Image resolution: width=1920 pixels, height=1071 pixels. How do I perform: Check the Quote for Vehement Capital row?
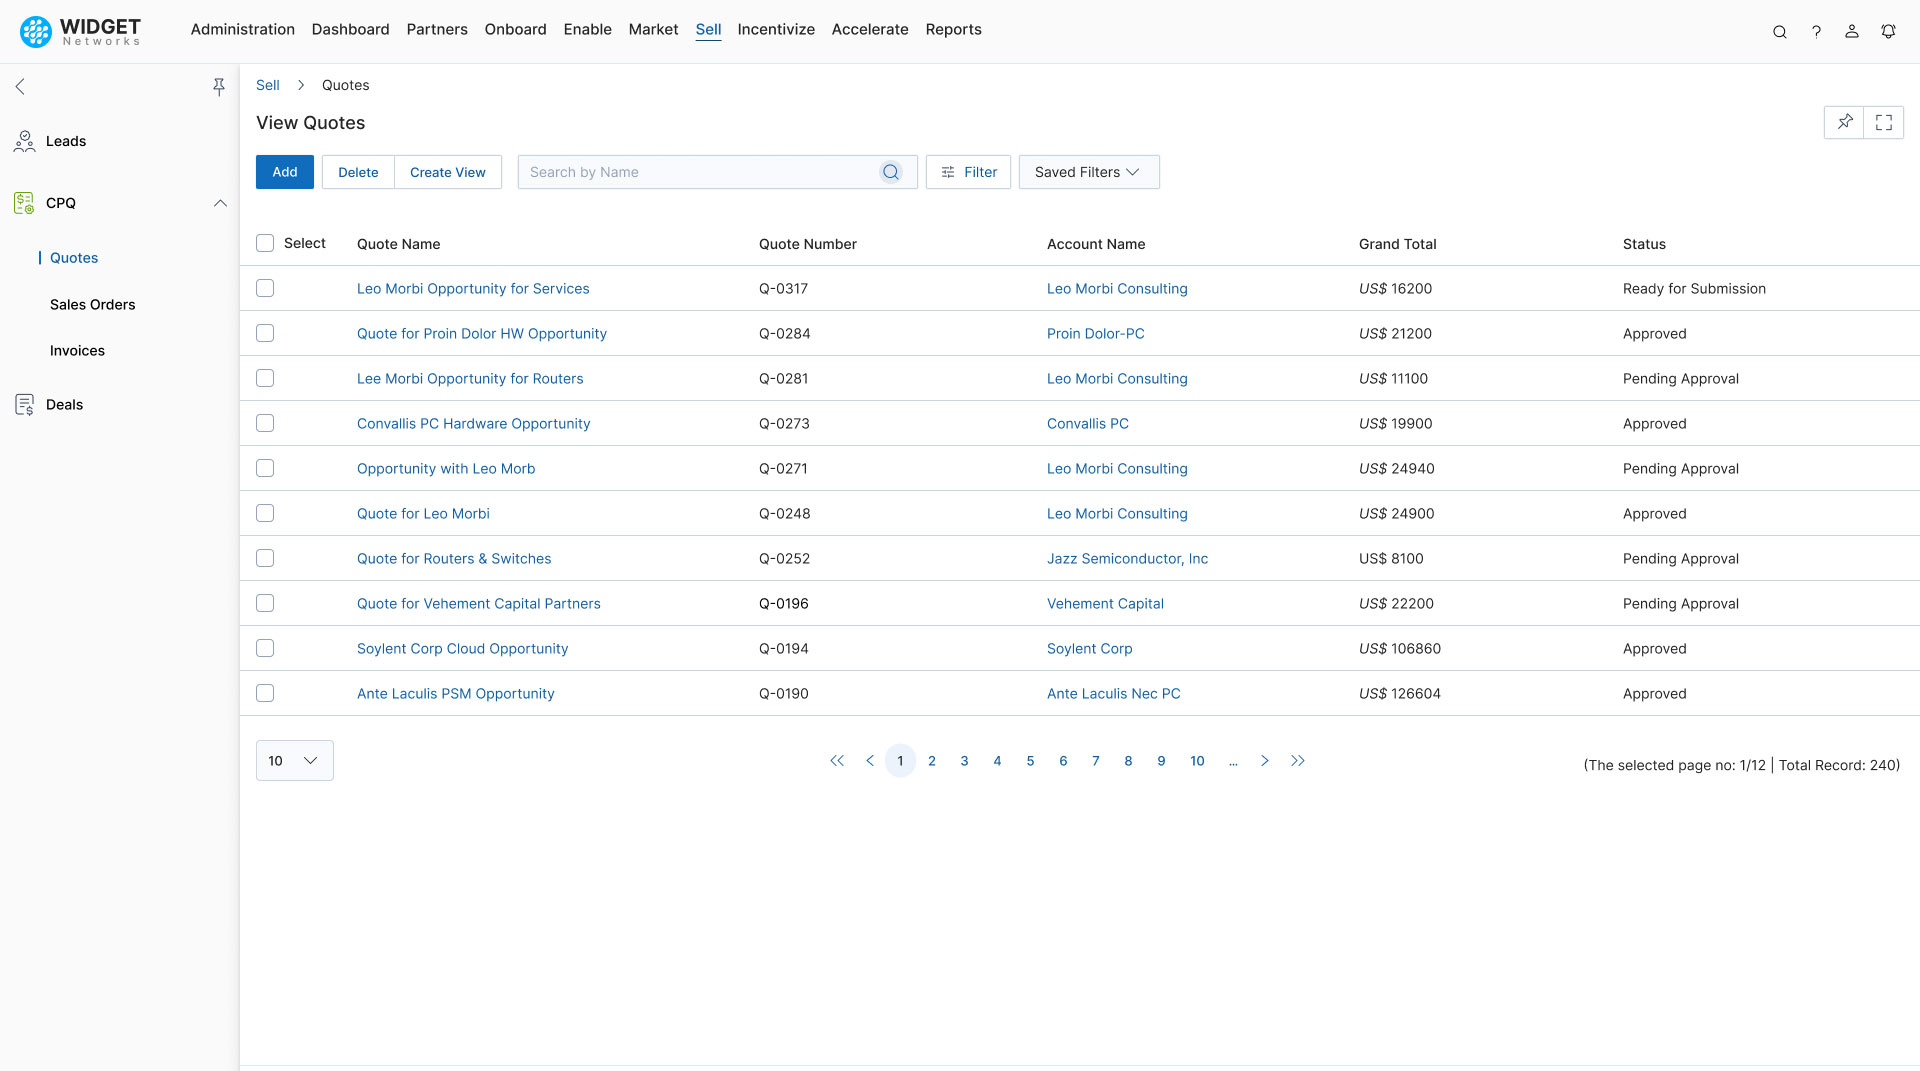coord(265,603)
